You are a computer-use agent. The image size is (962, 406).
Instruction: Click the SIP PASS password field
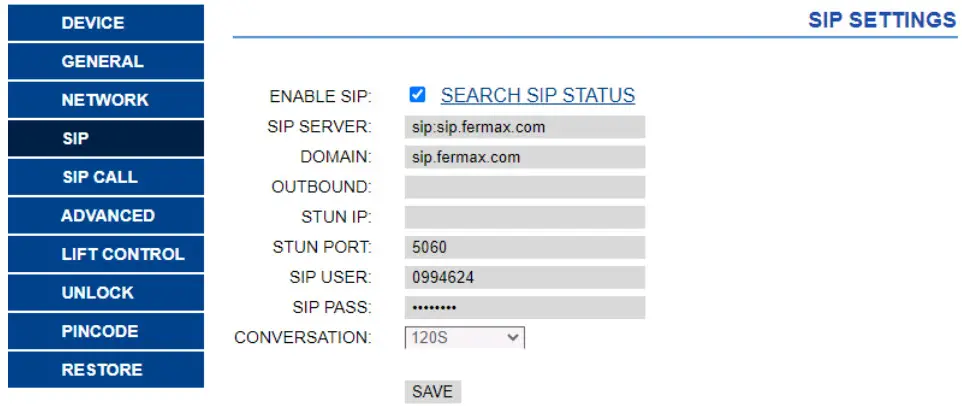(524, 307)
